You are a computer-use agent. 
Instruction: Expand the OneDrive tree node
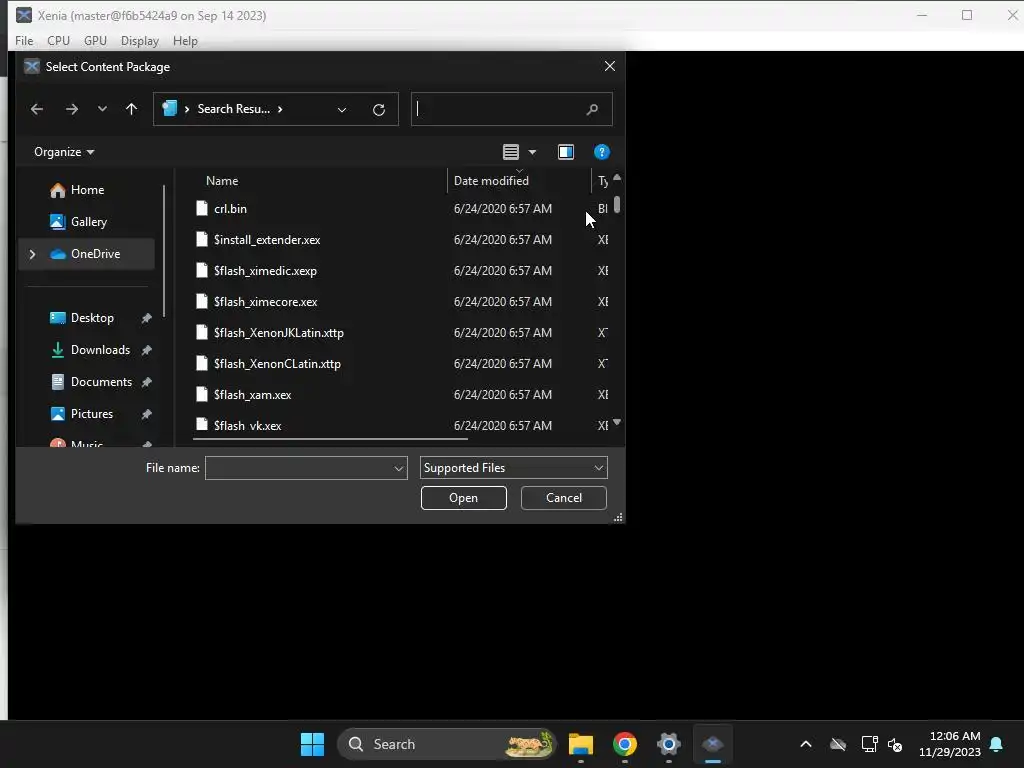coord(32,254)
